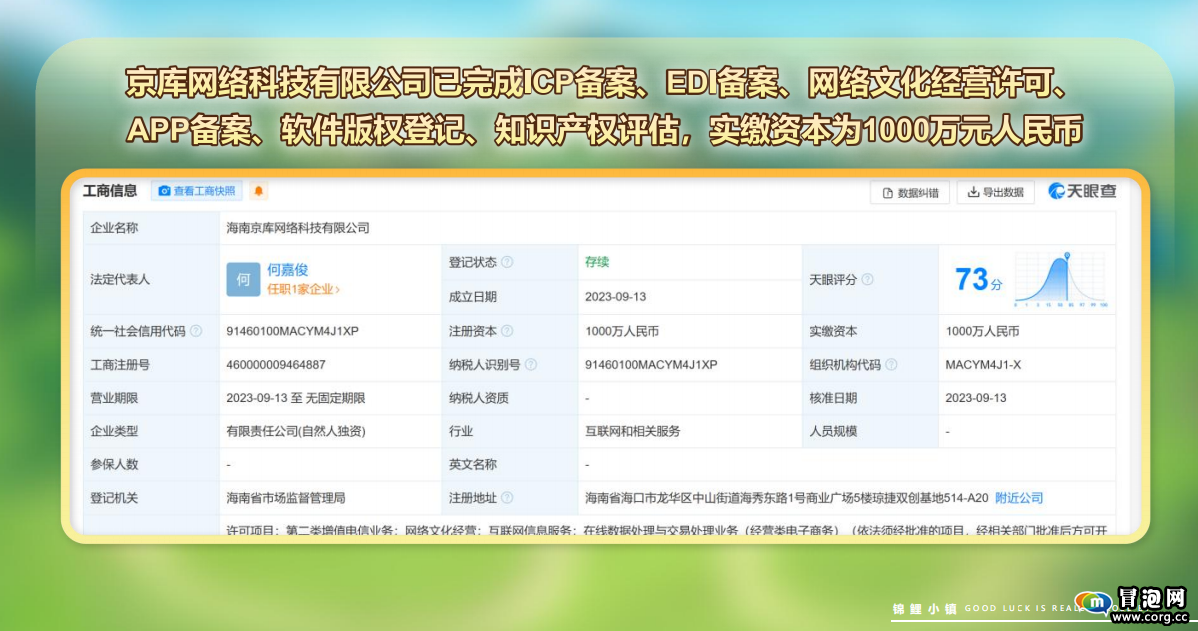Click the 何 avatar tile
Screen dimensions: 1198x631
(243, 279)
